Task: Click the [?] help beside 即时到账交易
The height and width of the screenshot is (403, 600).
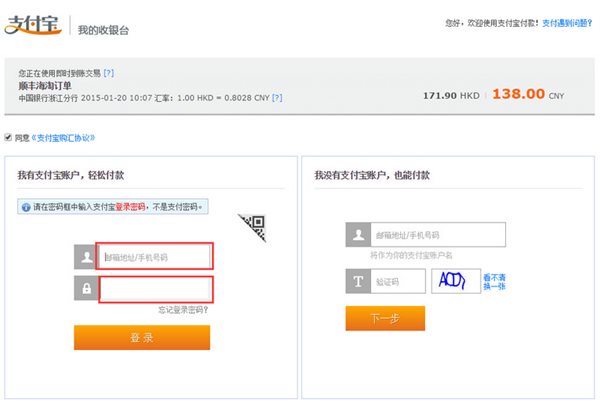Action: coord(108,73)
